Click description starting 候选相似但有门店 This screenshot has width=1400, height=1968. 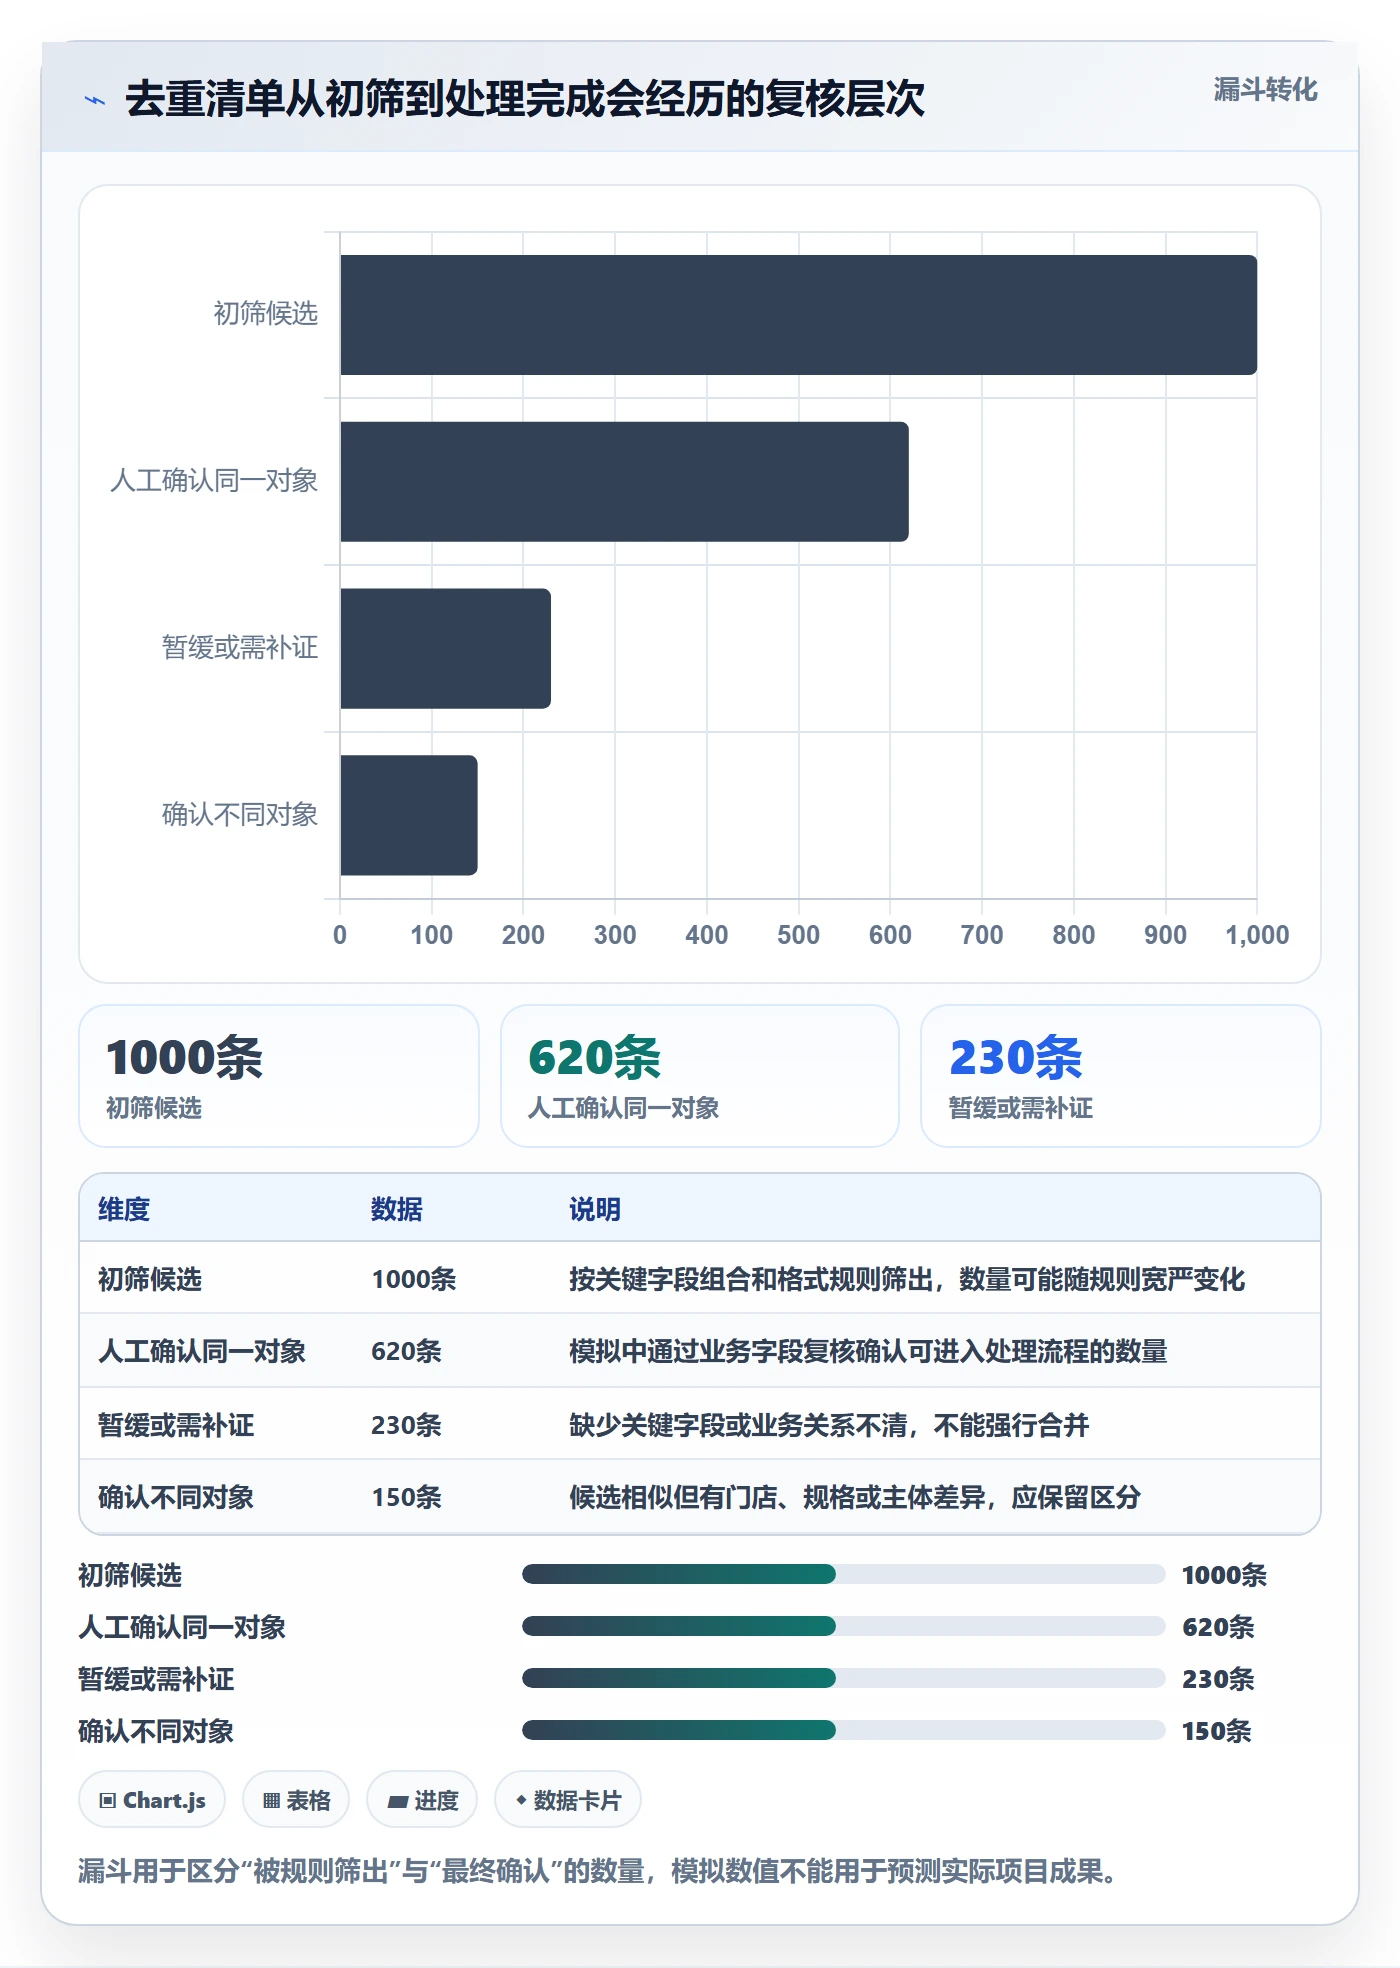[855, 1497]
